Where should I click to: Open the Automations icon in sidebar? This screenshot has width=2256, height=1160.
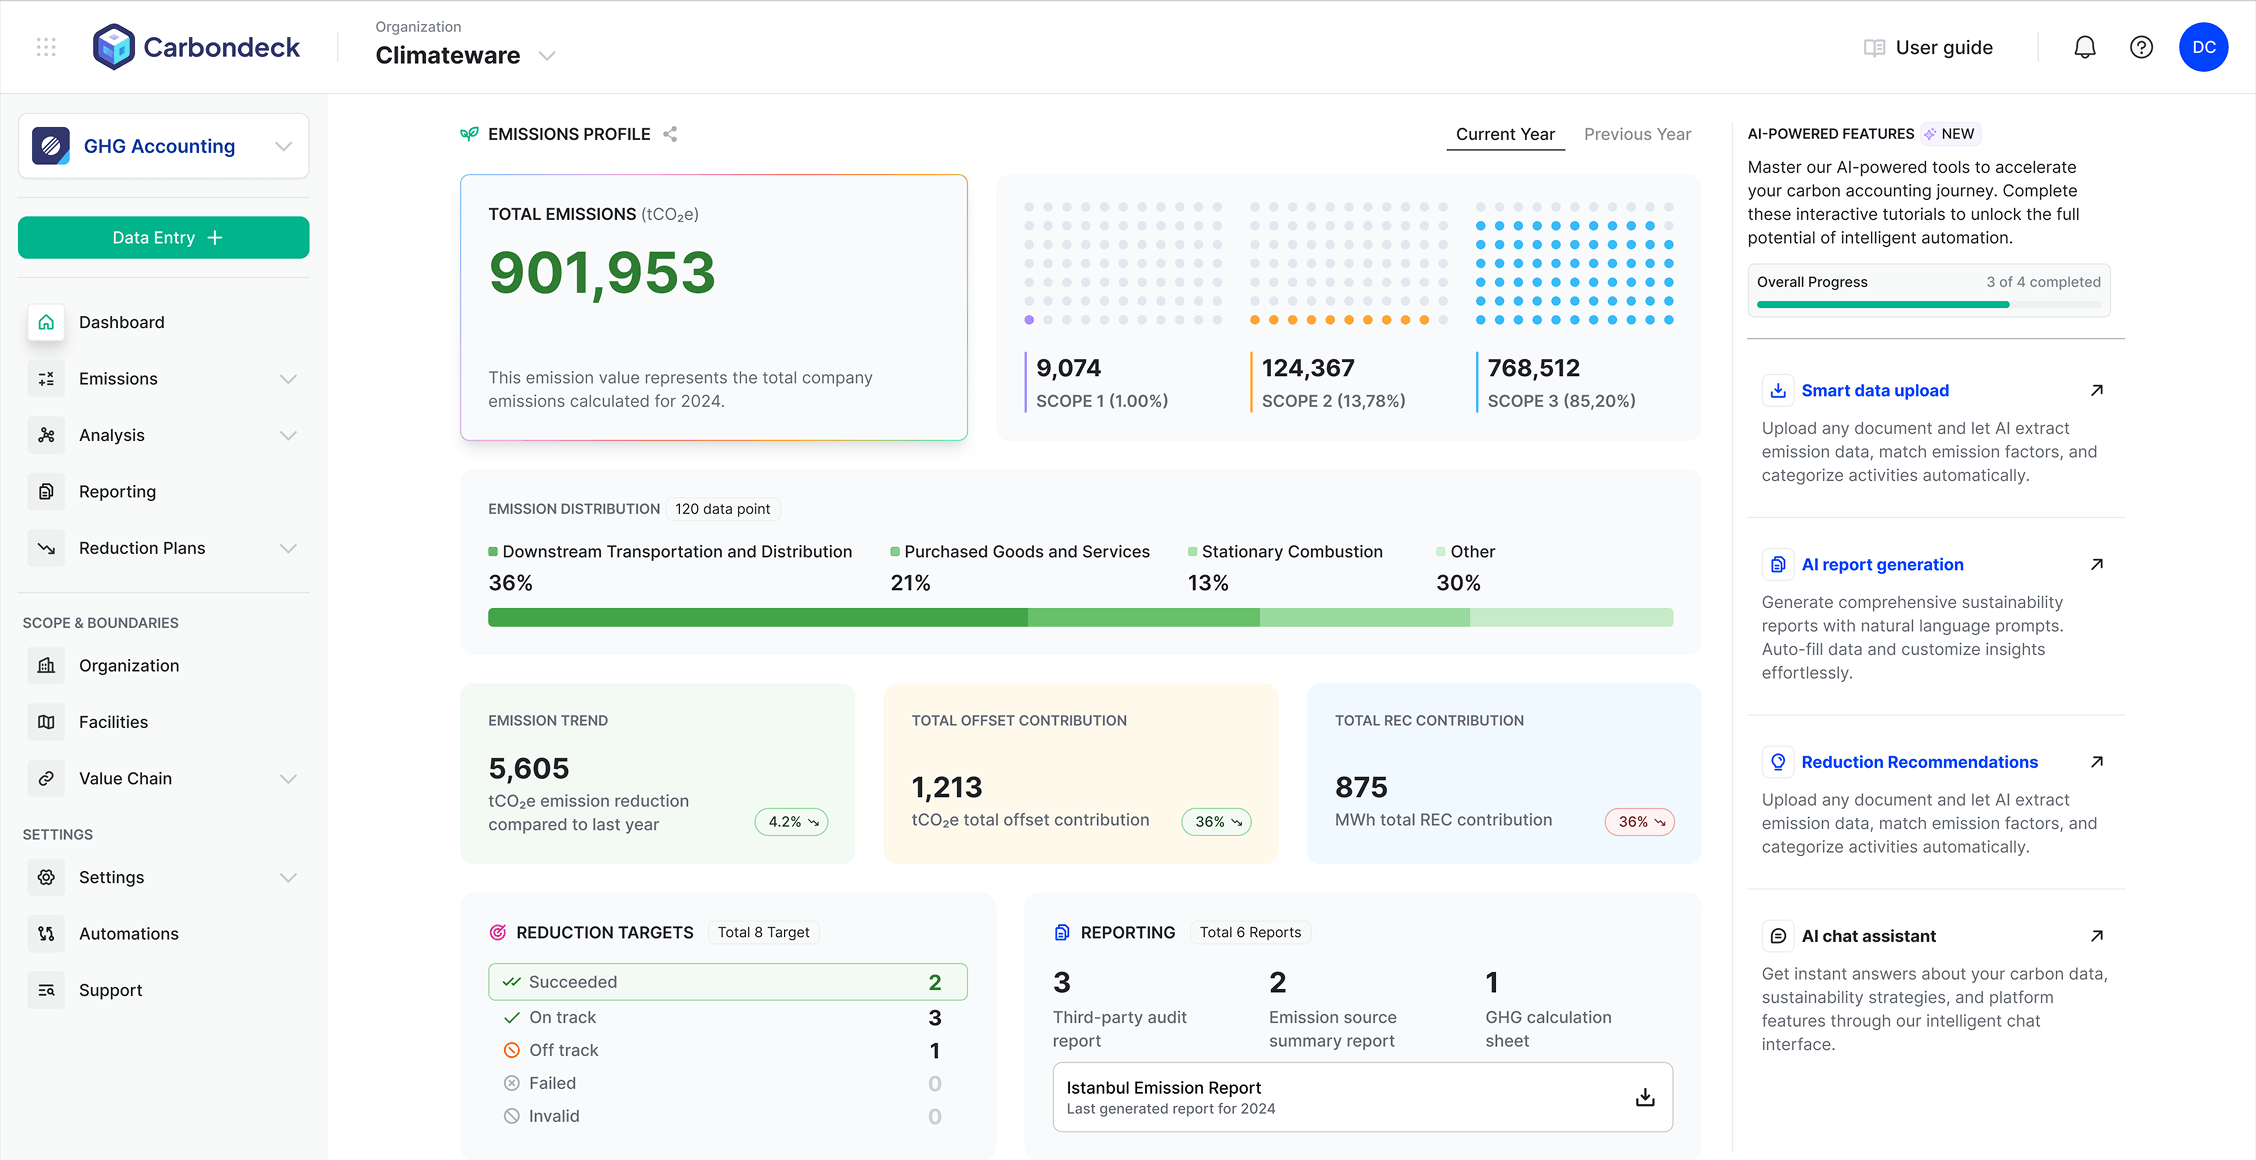click(46, 933)
